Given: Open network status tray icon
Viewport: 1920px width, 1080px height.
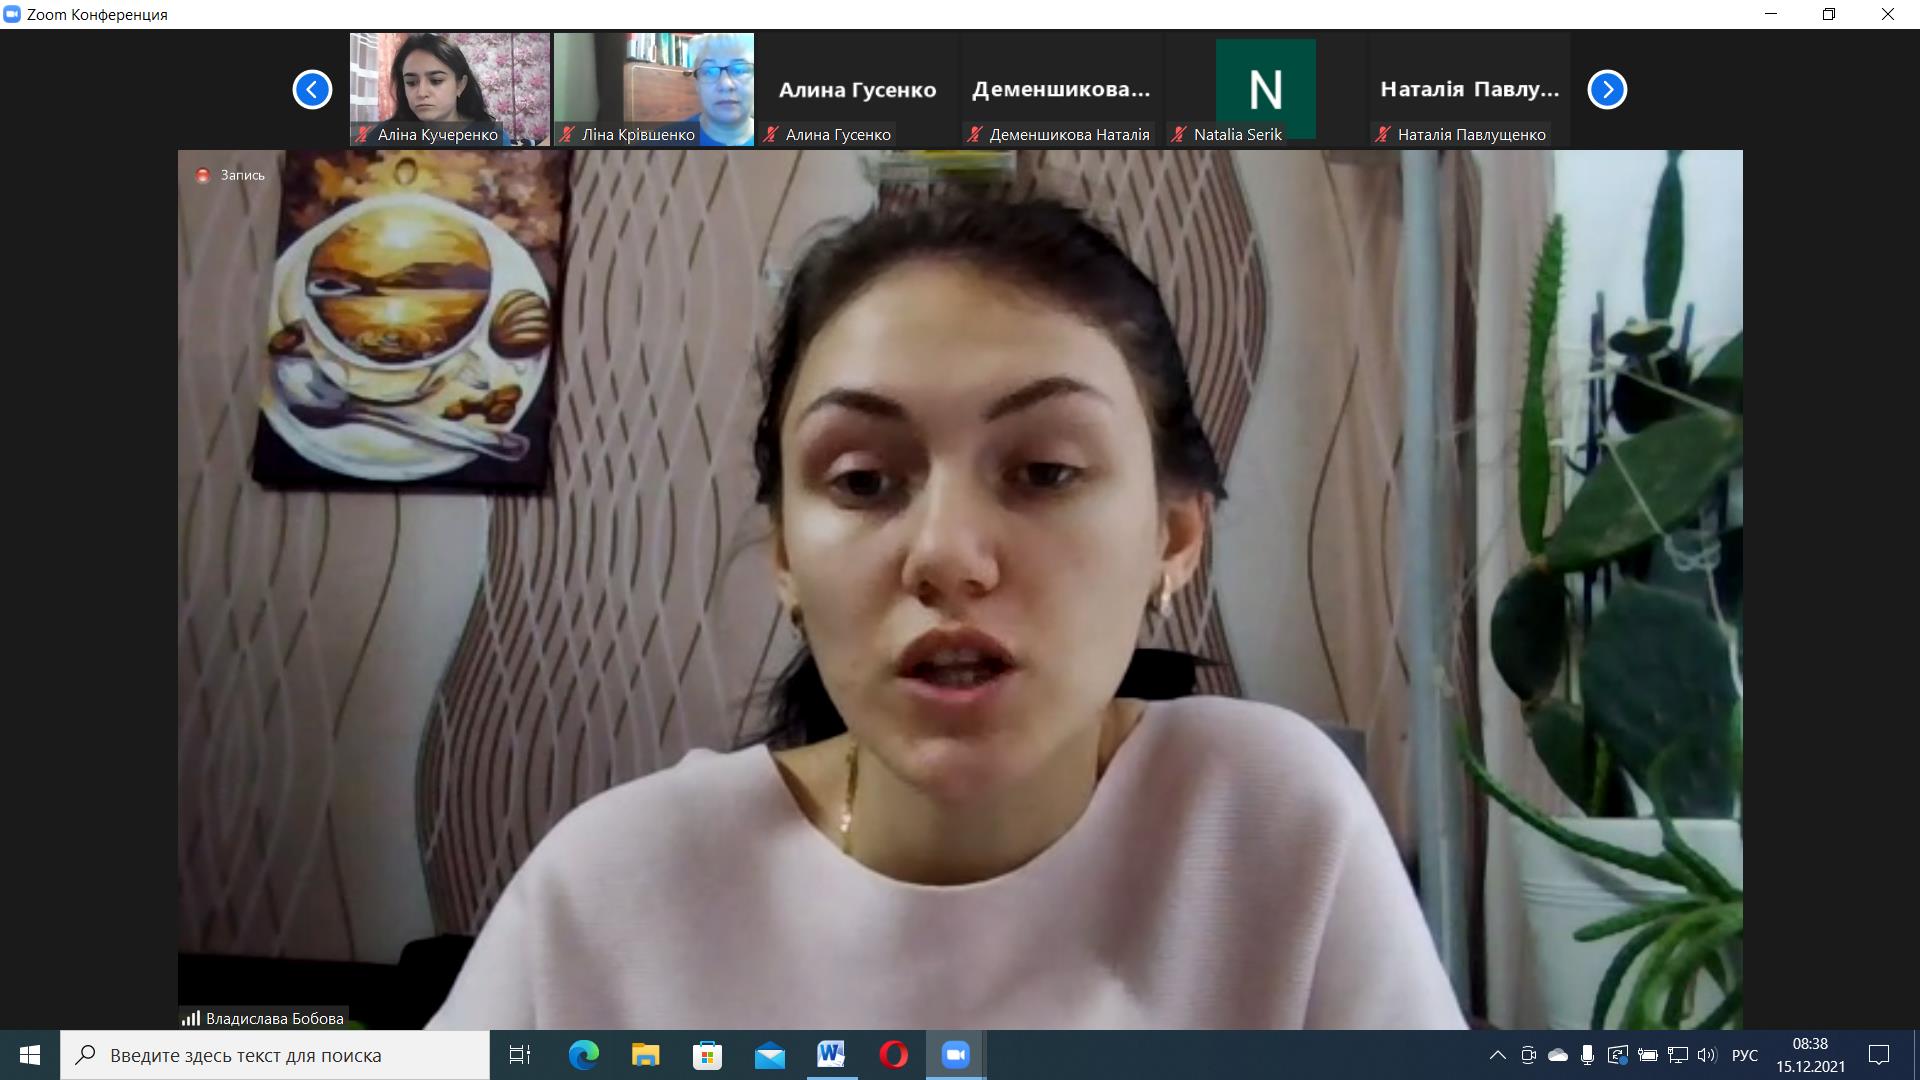Looking at the screenshot, I should tap(1677, 1055).
